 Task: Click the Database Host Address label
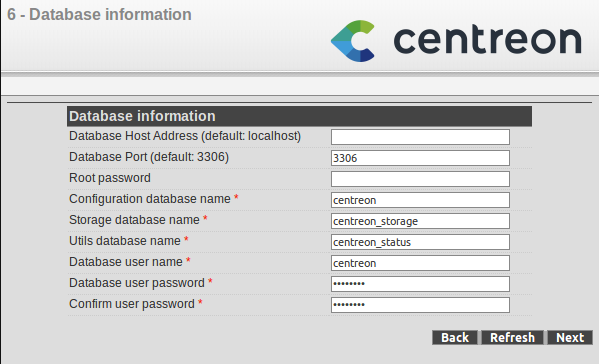pos(185,136)
